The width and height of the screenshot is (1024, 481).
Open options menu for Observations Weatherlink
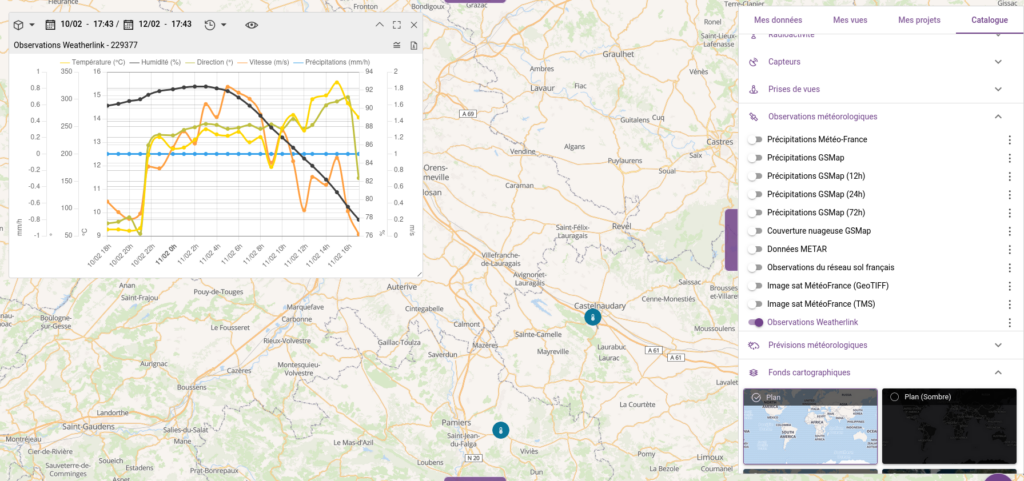[1010, 322]
